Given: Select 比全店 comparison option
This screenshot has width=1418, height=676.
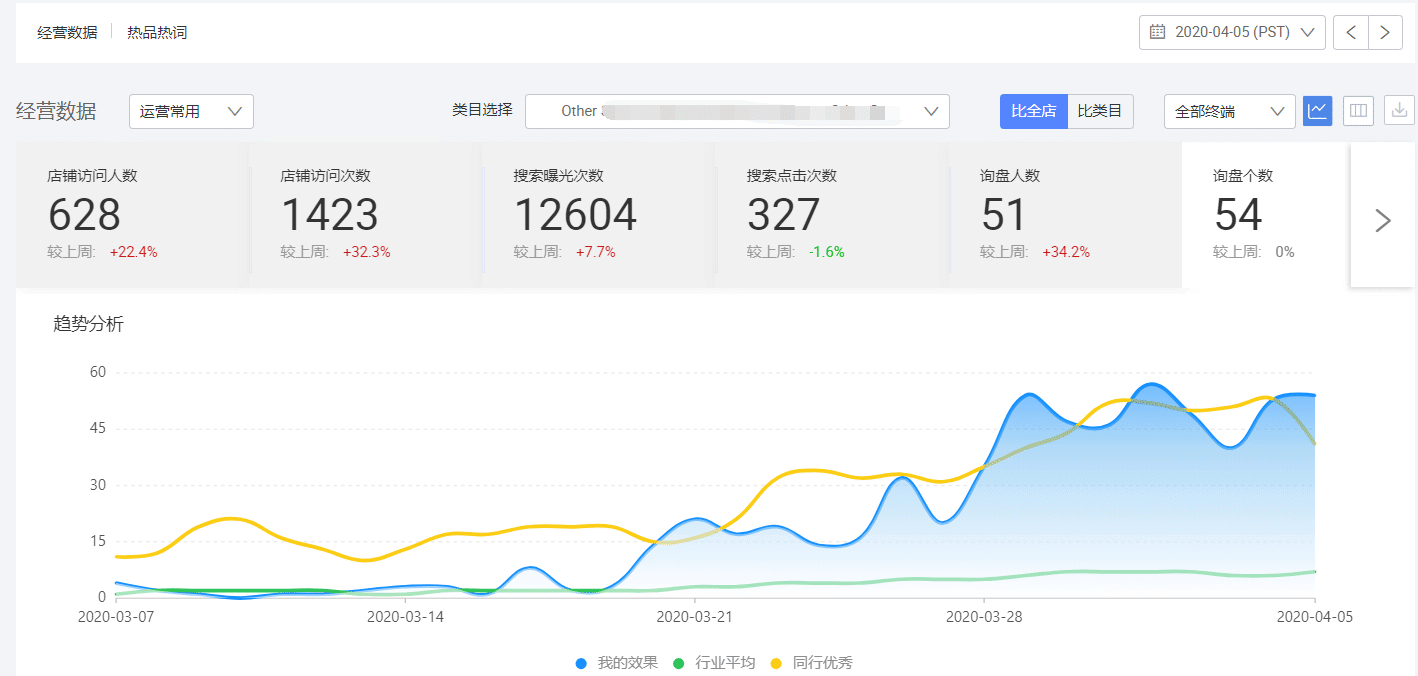Looking at the screenshot, I should coord(1033,111).
